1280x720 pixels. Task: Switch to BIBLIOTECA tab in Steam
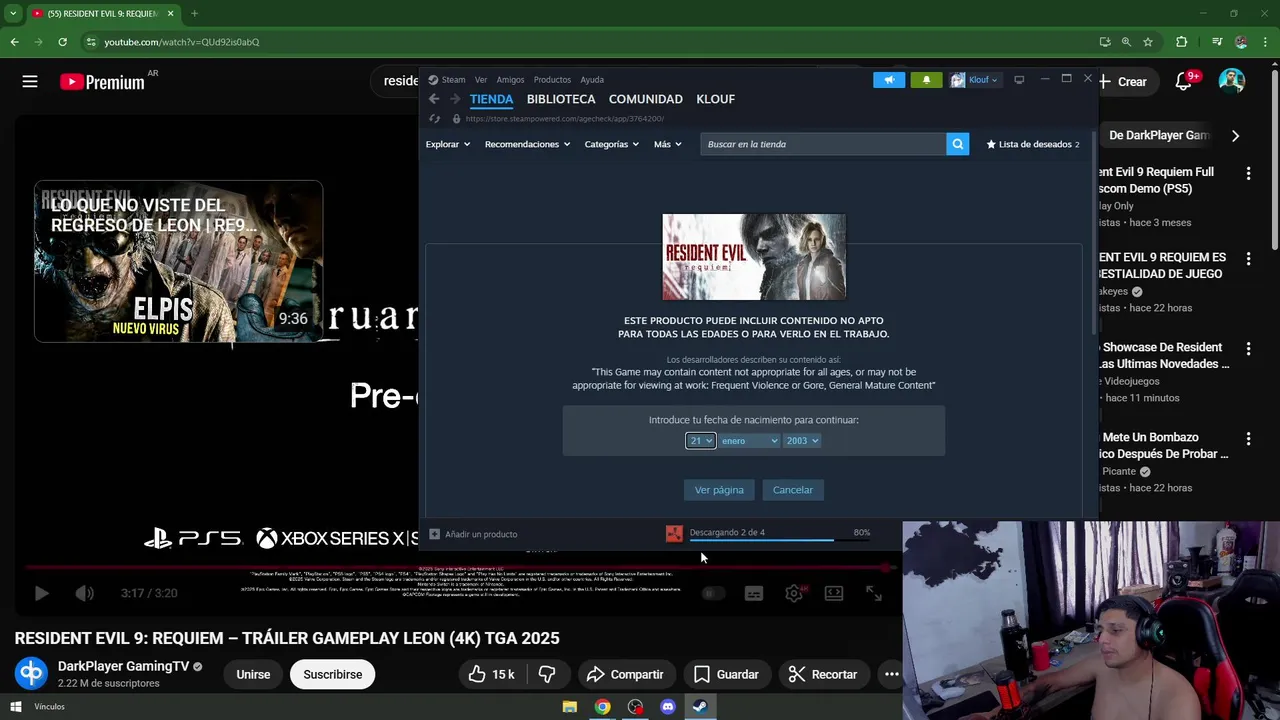click(x=561, y=99)
